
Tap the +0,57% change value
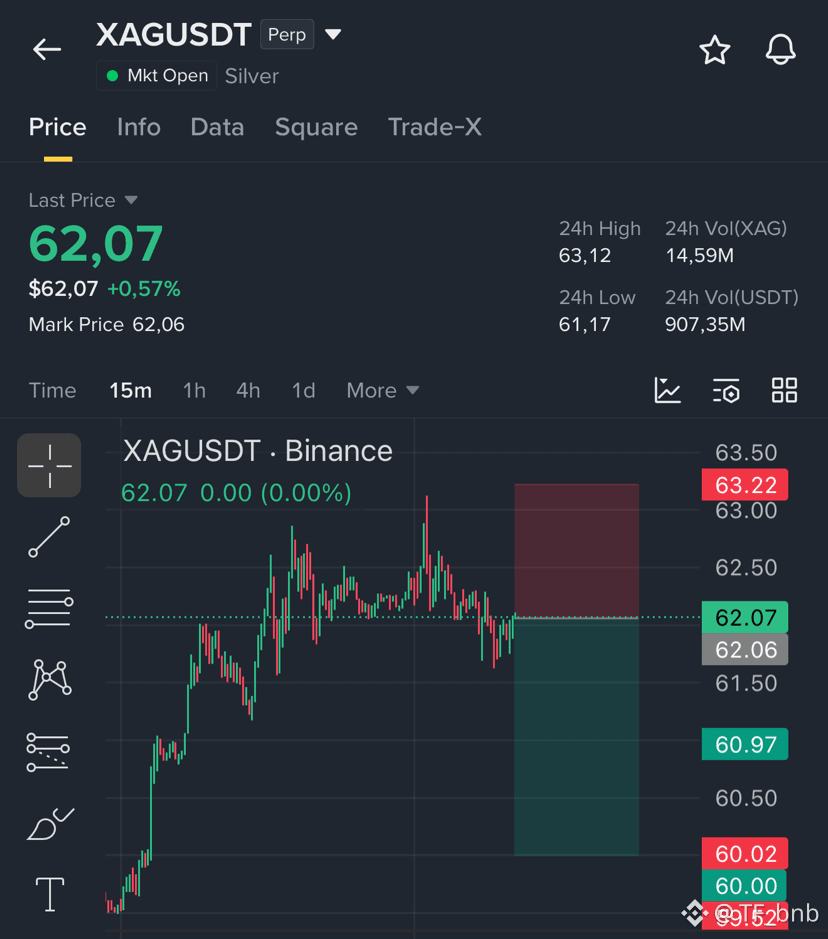(x=144, y=289)
